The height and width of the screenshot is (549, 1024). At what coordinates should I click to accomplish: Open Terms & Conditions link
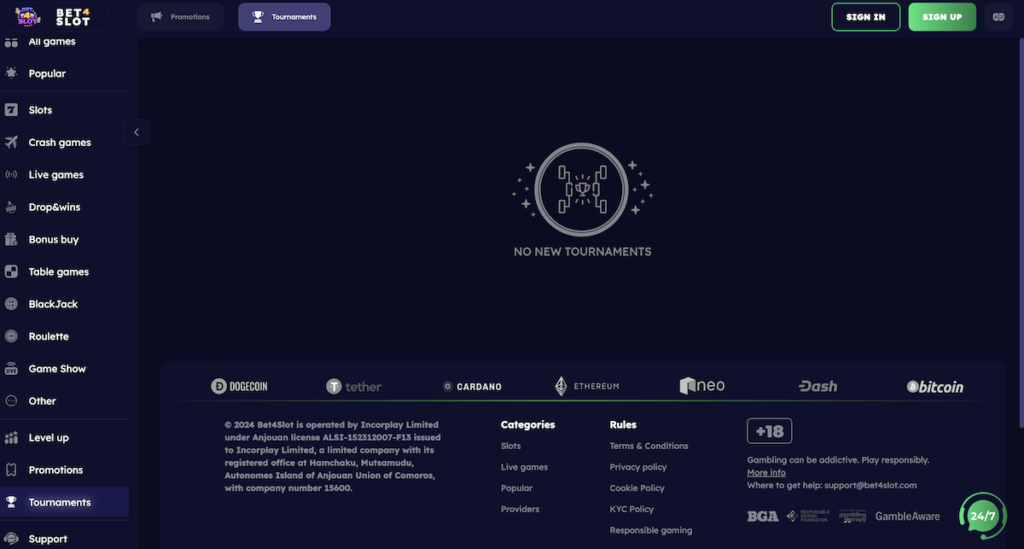pyautogui.click(x=649, y=446)
